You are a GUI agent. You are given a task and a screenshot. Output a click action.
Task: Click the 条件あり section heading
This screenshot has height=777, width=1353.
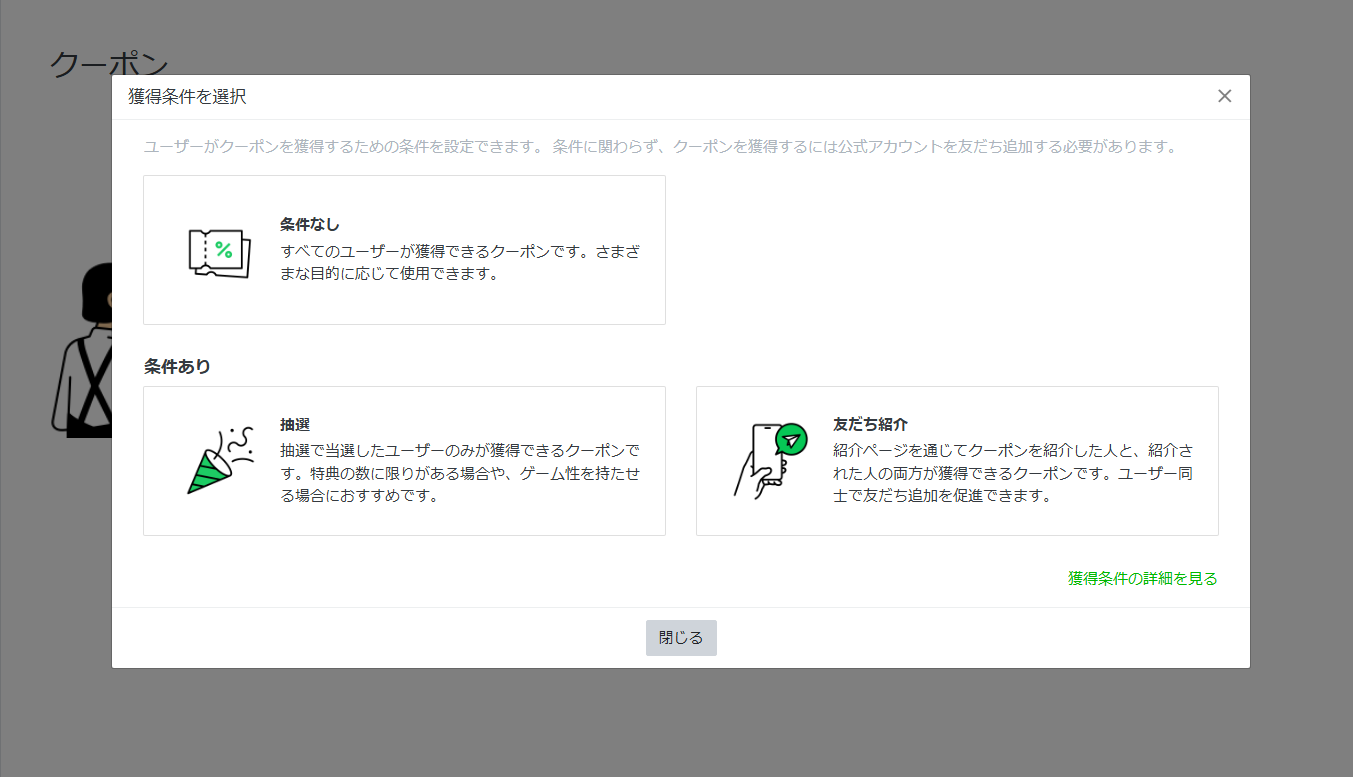point(177,366)
